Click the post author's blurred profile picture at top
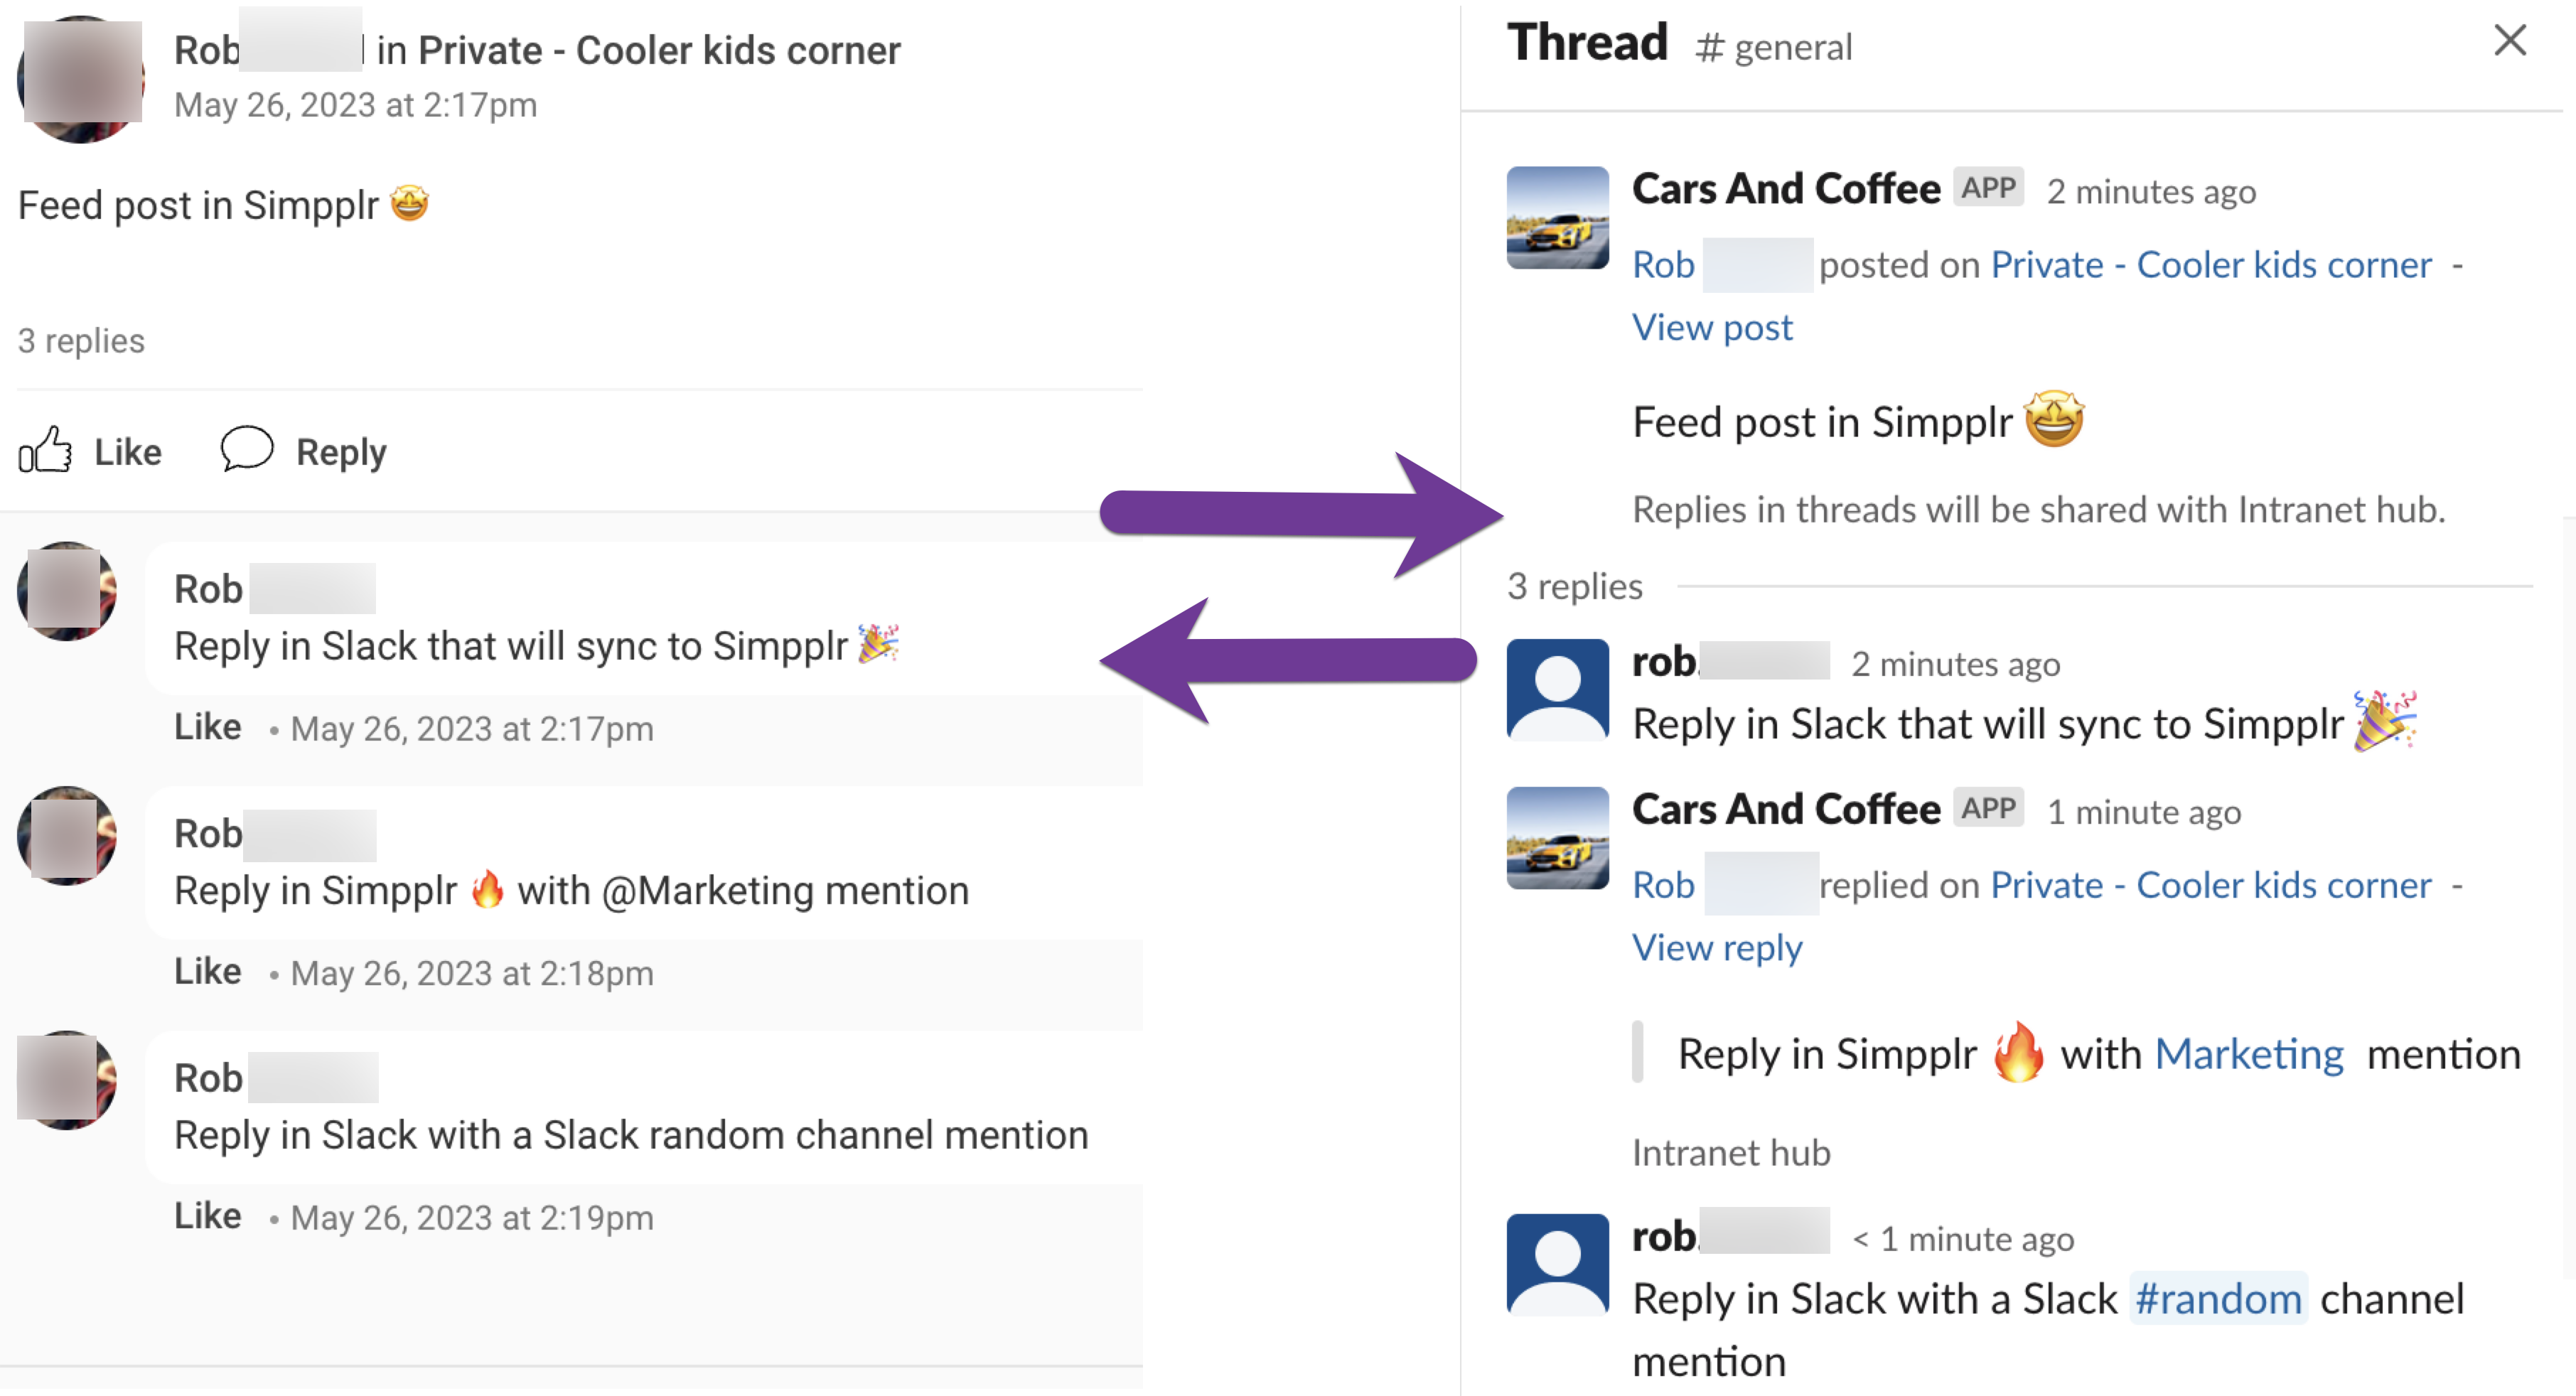The height and width of the screenshot is (1396, 2576). (80, 79)
